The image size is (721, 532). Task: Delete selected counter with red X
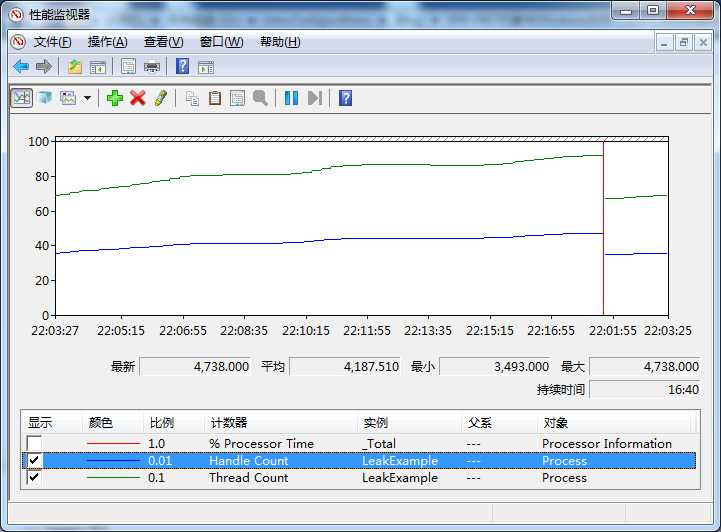(137, 98)
